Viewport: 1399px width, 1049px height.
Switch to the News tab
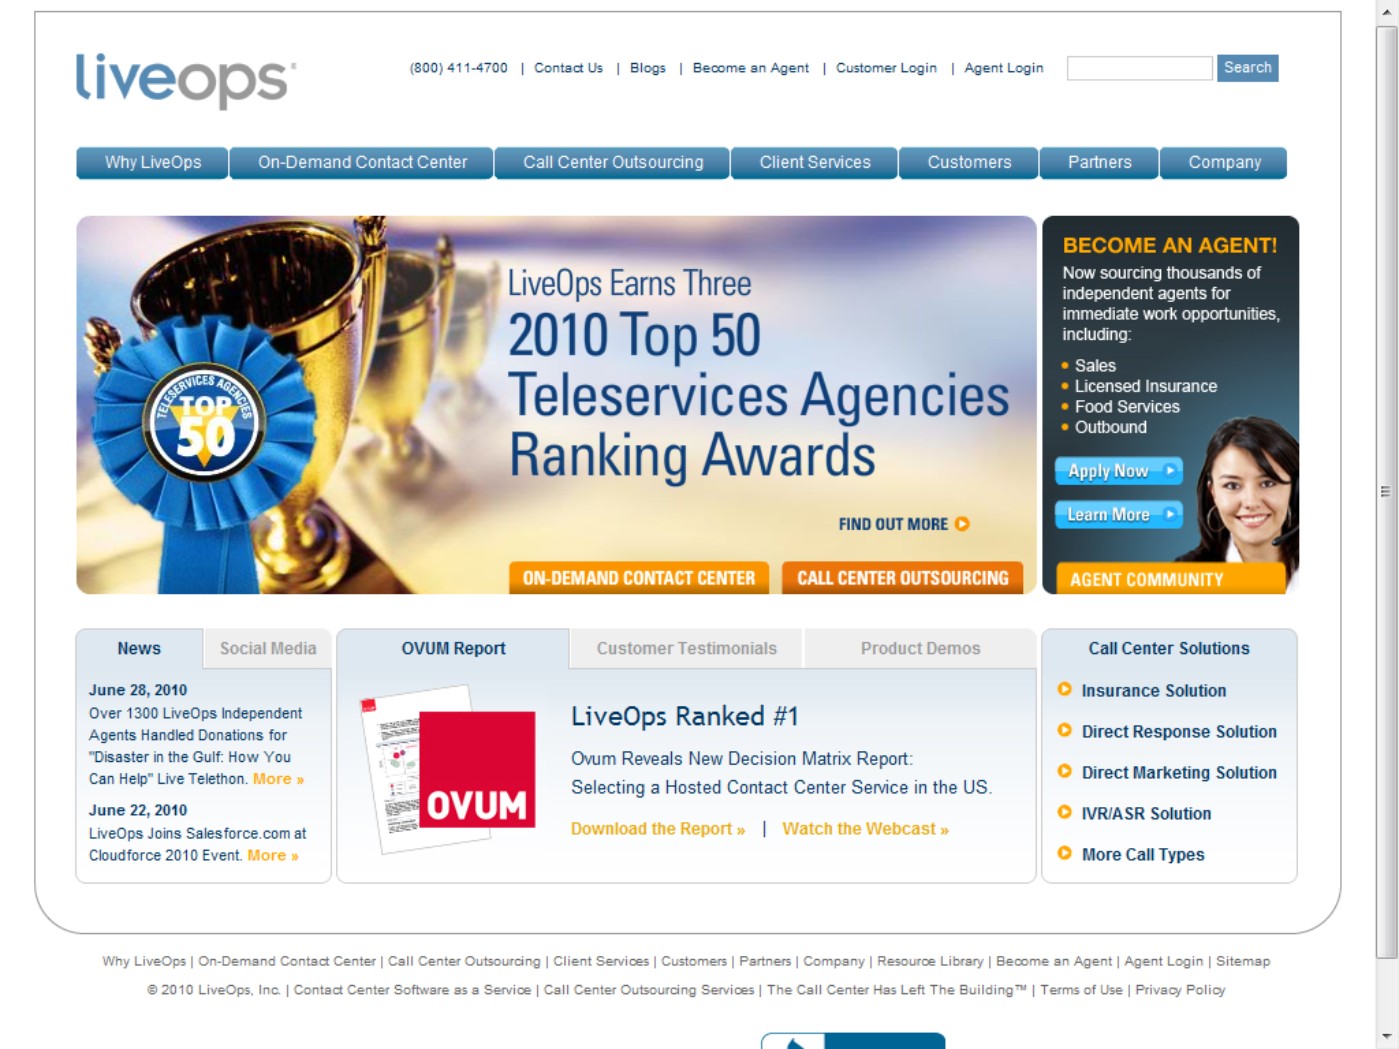click(x=139, y=649)
